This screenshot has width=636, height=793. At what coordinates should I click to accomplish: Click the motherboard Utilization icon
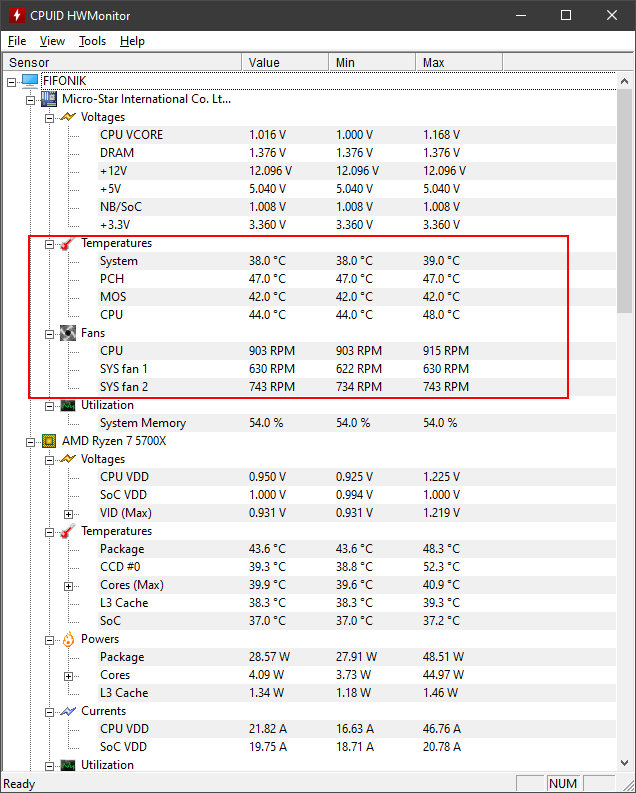point(68,405)
